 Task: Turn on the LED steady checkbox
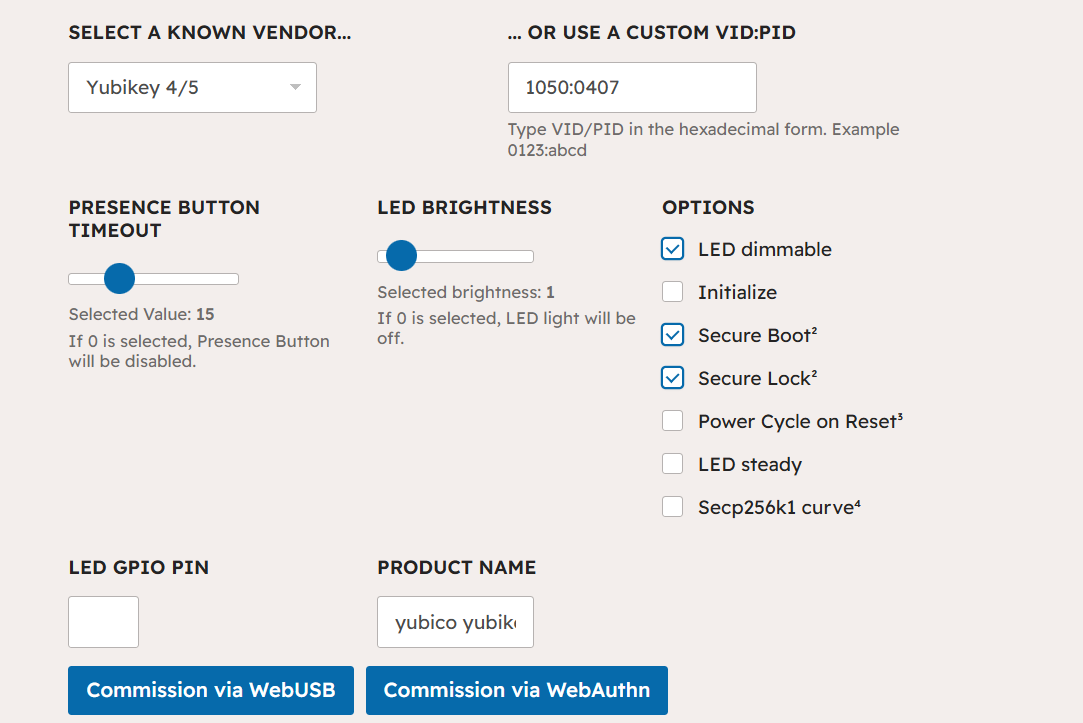click(673, 464)
